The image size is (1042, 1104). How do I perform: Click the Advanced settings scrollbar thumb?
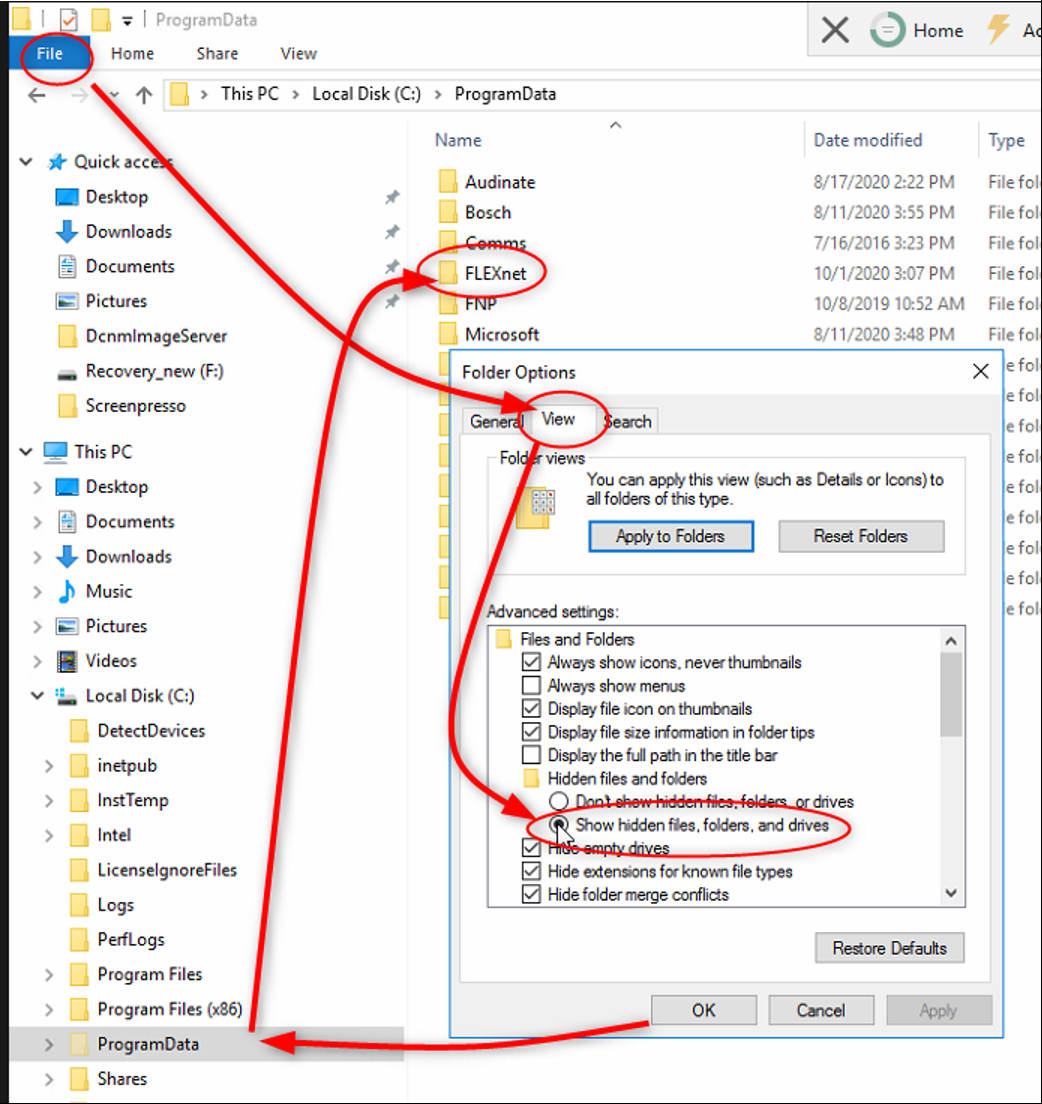click(x=951, y=694)
